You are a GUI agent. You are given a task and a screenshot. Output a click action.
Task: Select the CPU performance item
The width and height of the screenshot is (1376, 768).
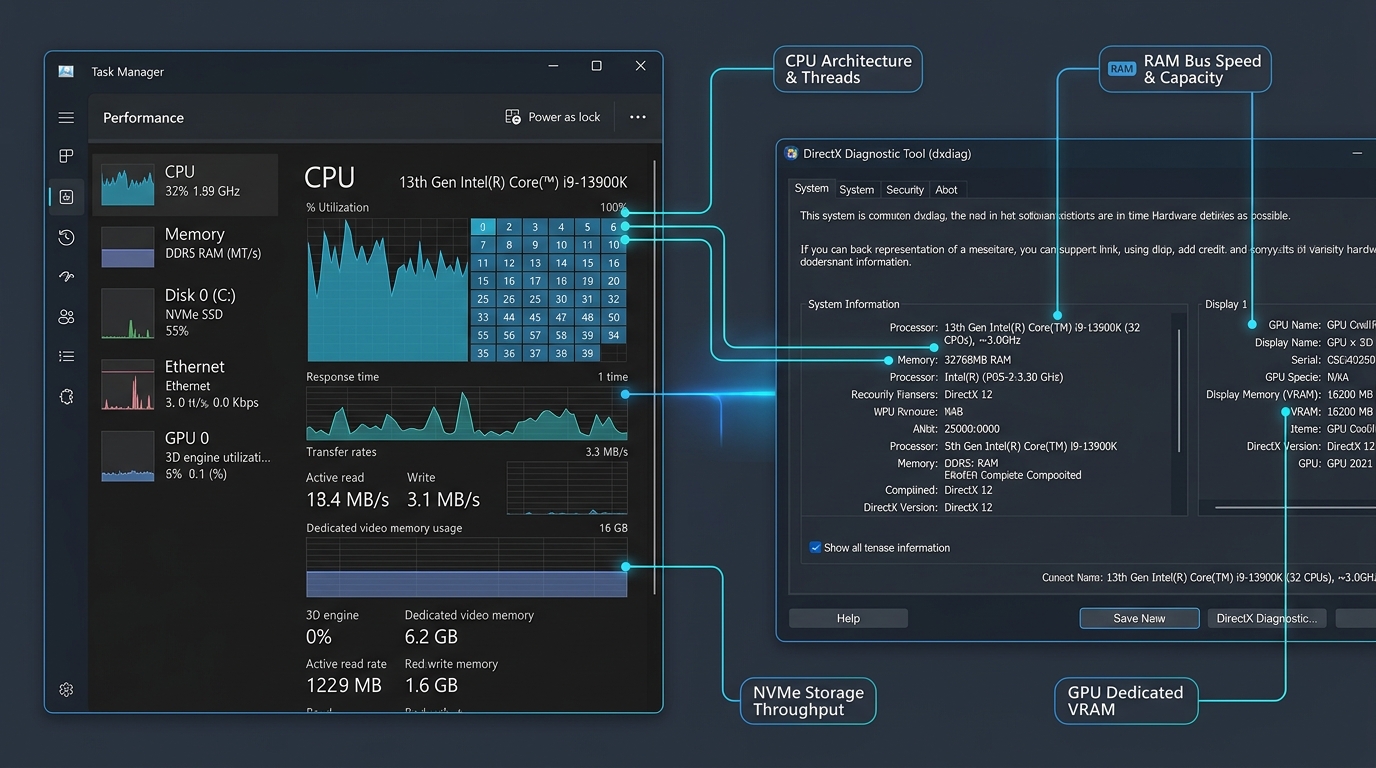pyautogui.click(x=185, y=184)
